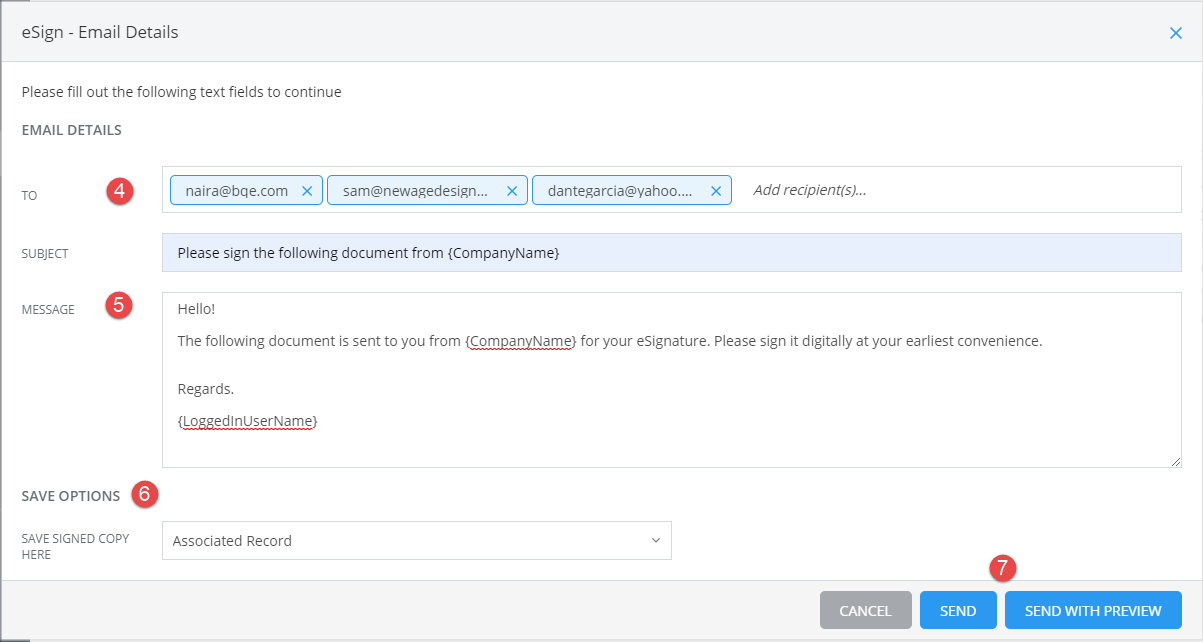The width and height of the screenshot is (1203, 642).
Task: Close the eSign Email Details dialog
Action: pyautogui.click(x=1176, y=33)
